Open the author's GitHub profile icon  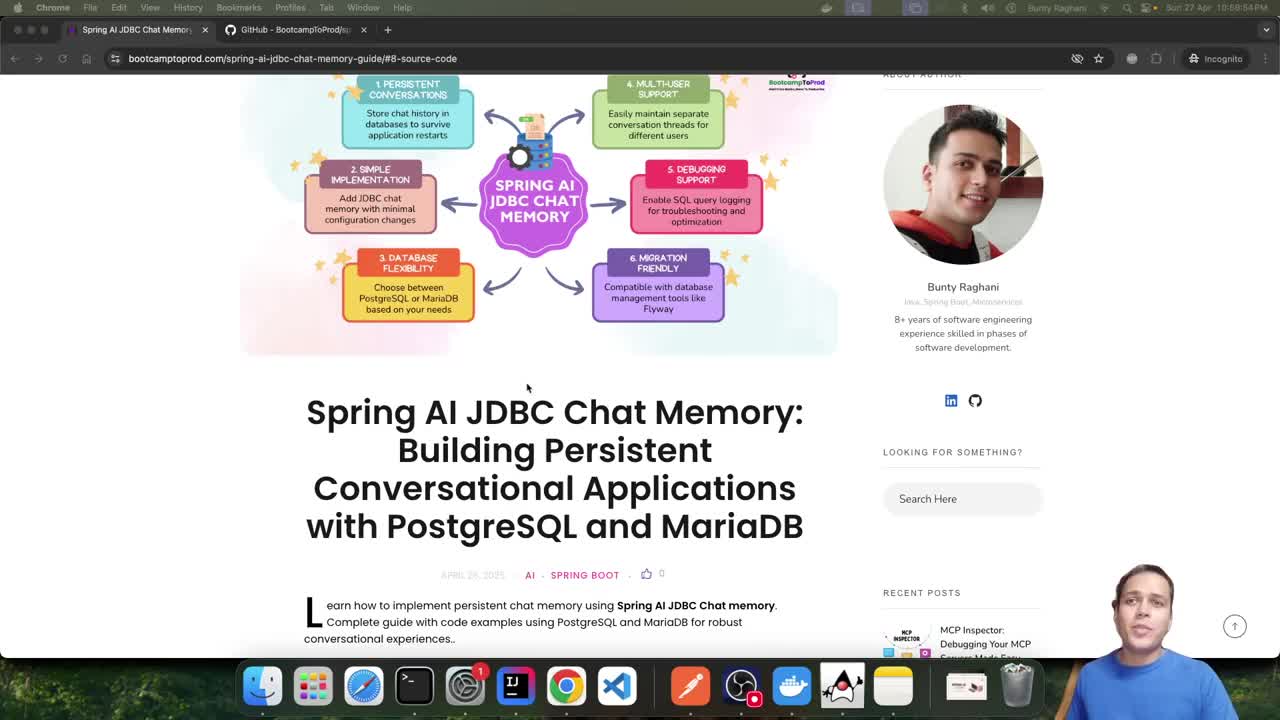[975, 401]
